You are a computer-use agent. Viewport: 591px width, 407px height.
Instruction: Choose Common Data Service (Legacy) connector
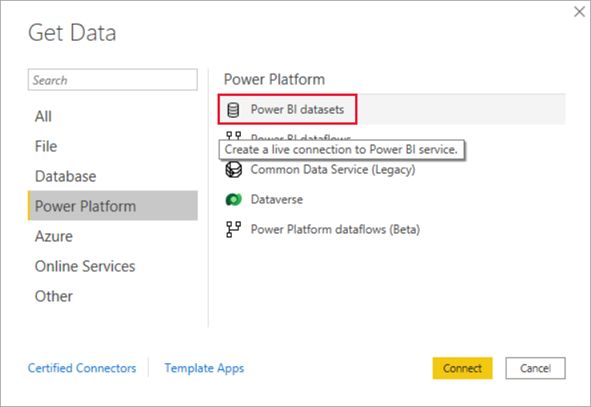tap(333, 170)
